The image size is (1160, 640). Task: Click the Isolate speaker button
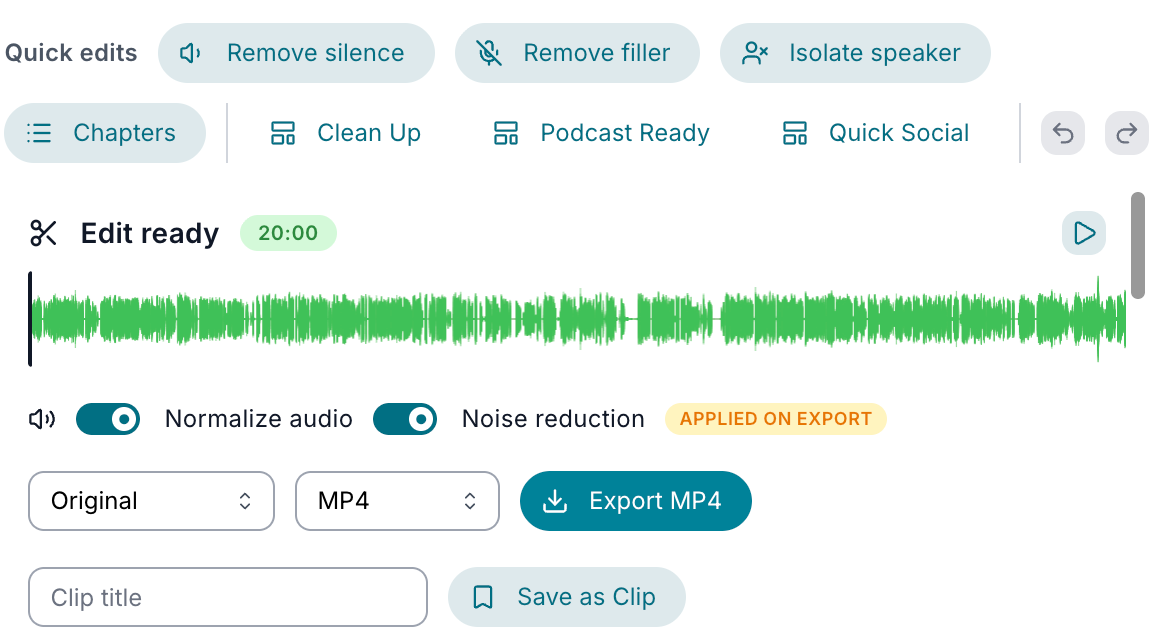click(x=855, y=53)
